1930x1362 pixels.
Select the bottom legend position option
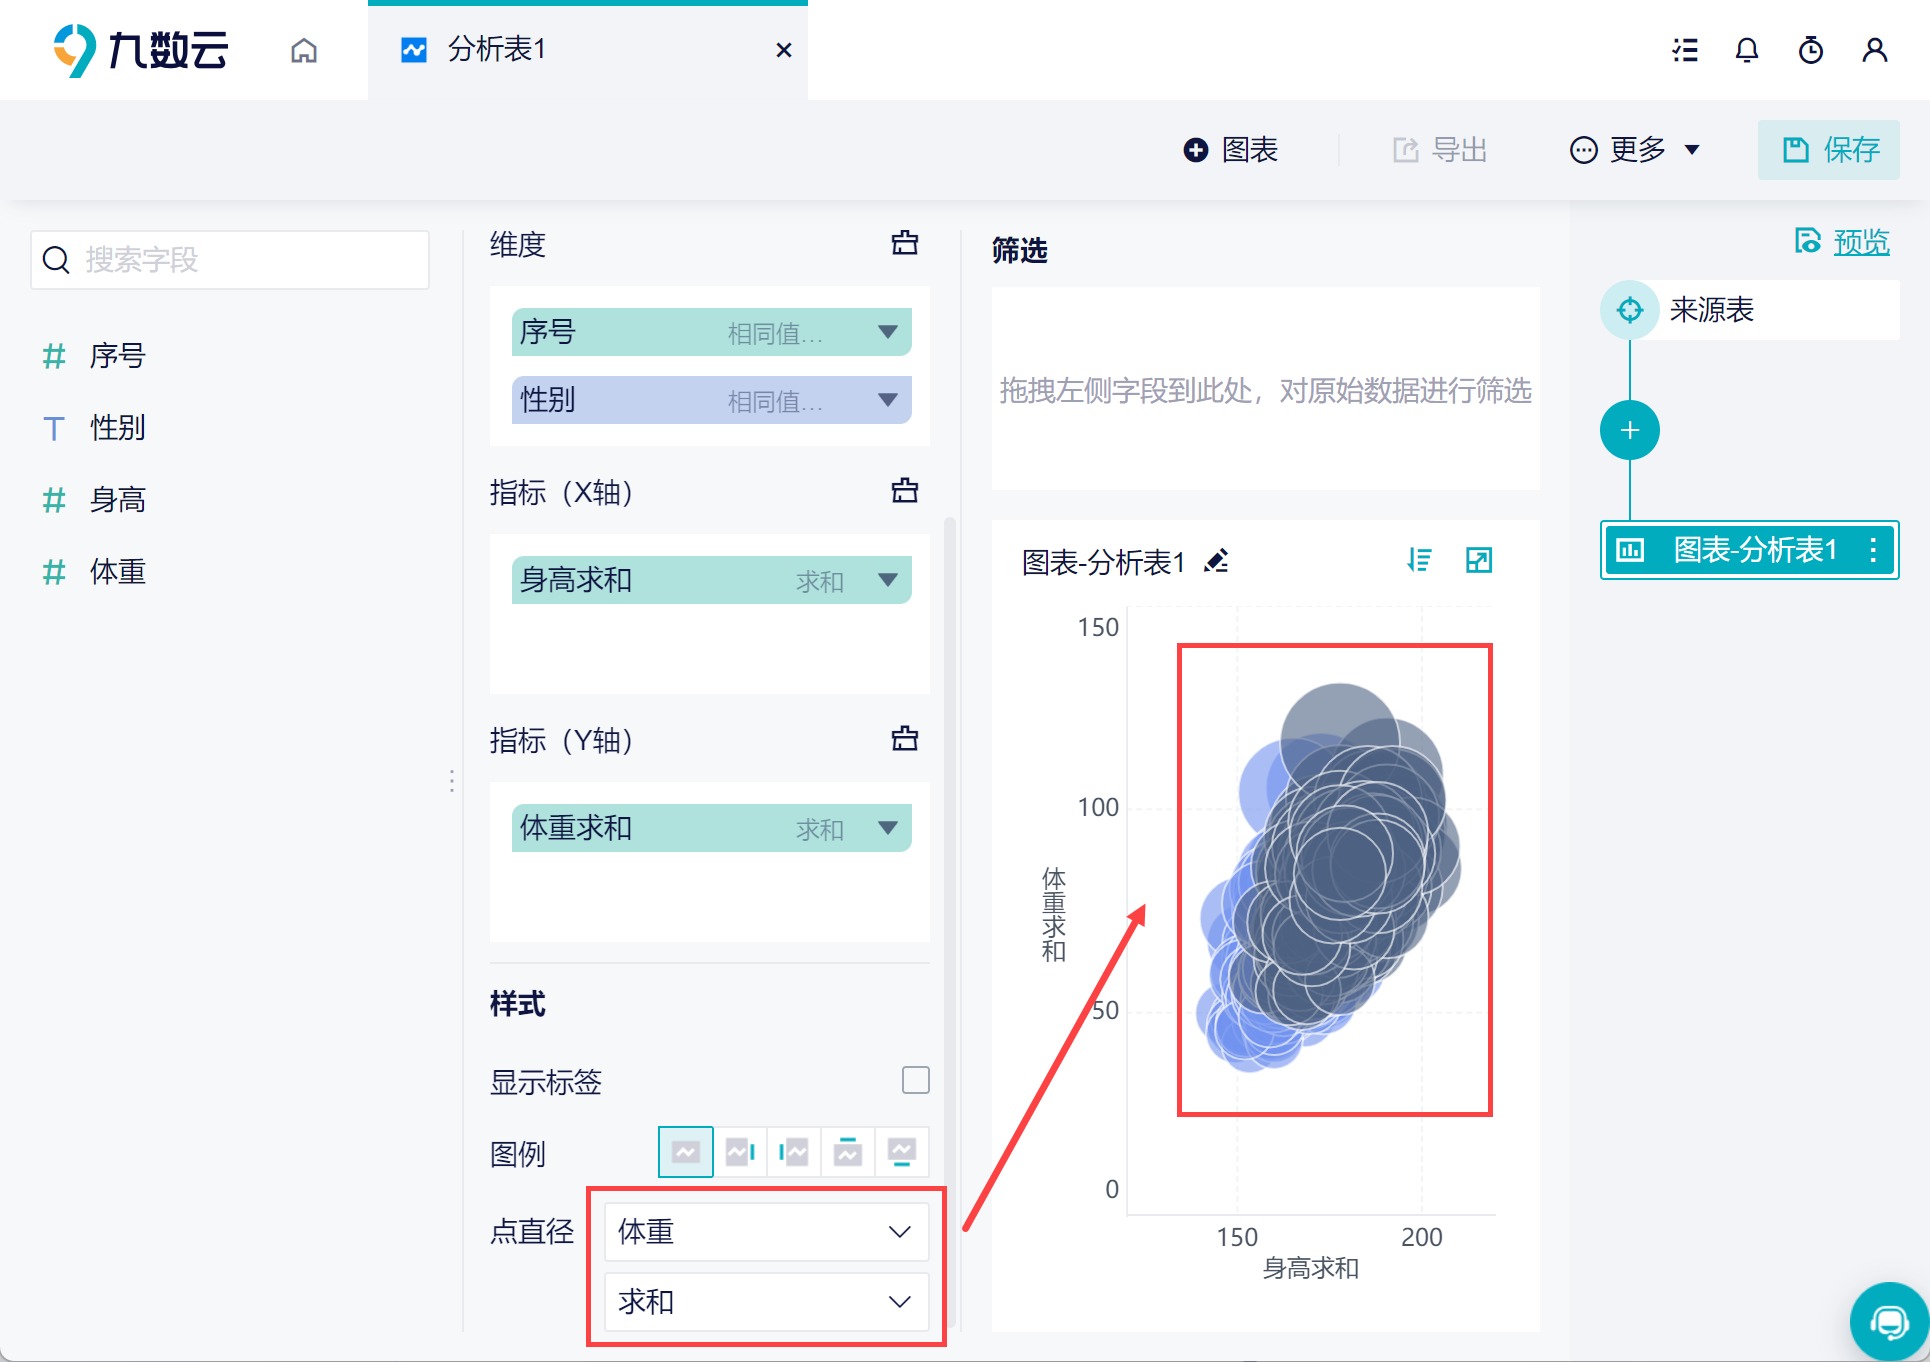coord(901,1152)
